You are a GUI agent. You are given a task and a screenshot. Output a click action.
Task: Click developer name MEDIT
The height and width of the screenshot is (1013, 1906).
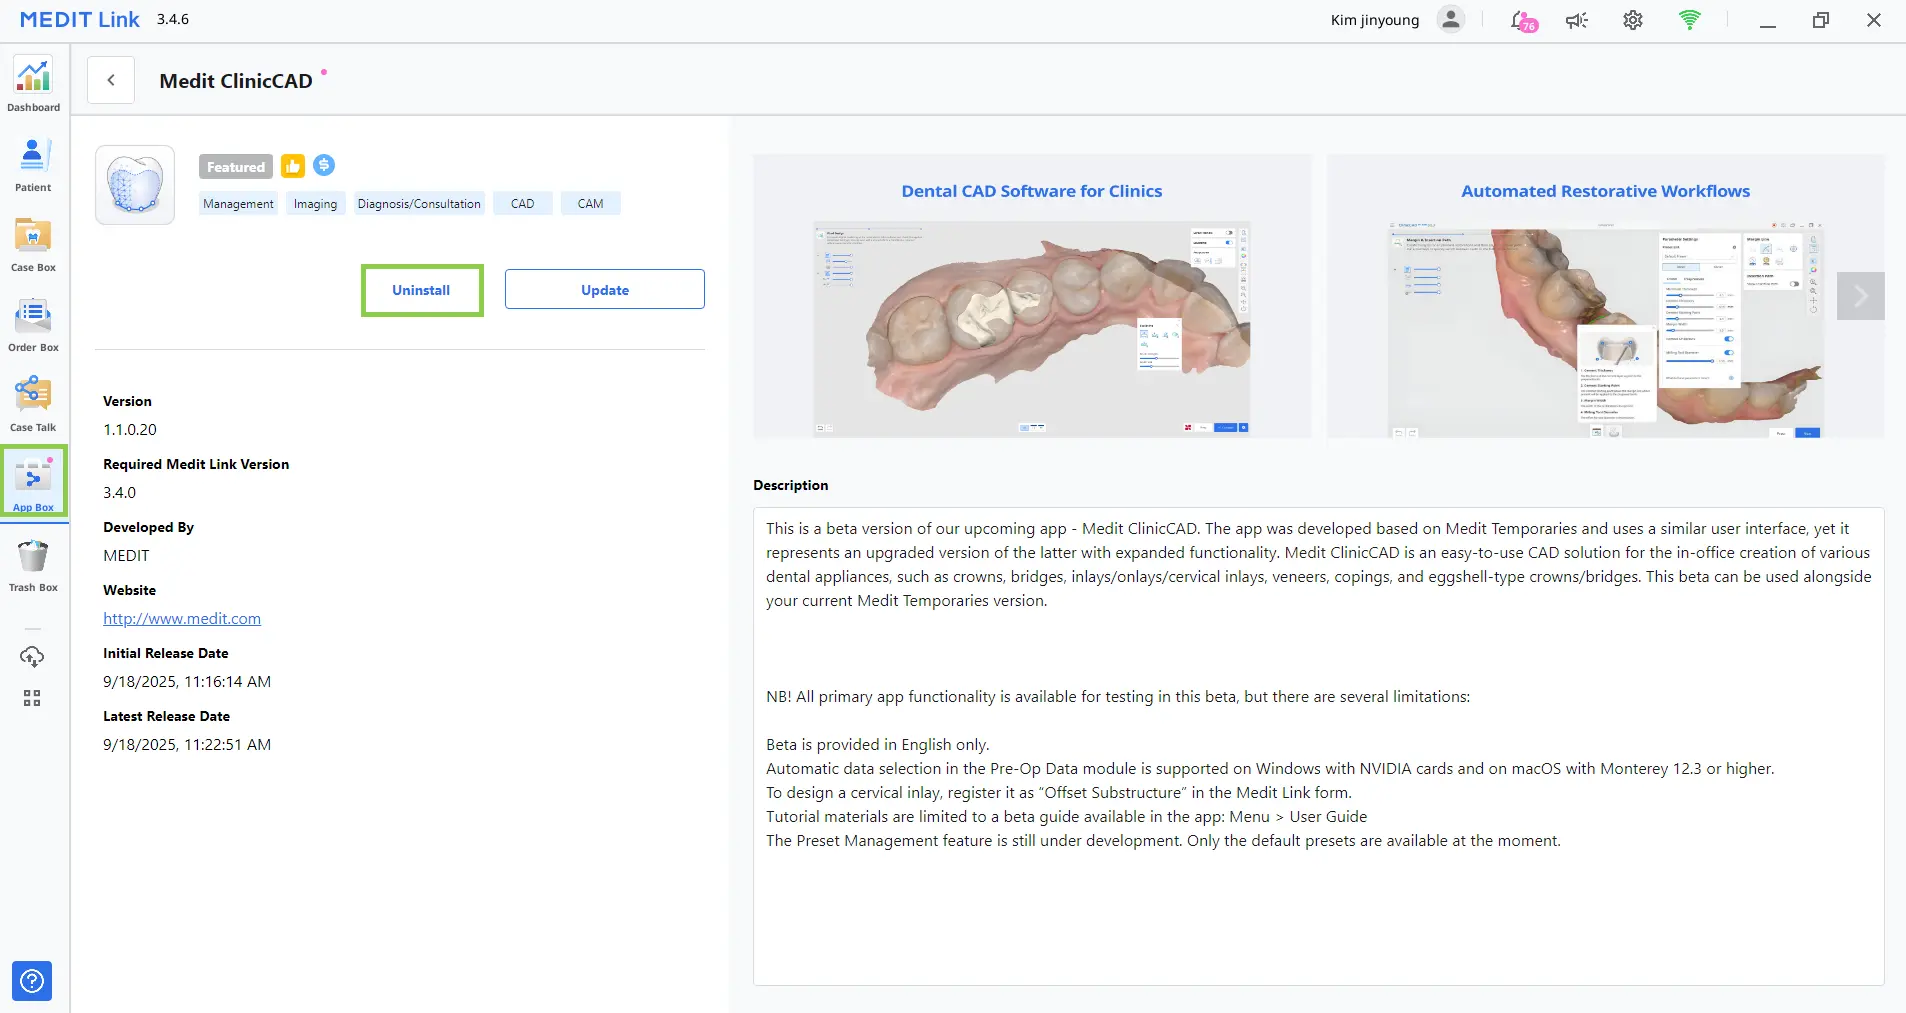(x=126, y=555)
